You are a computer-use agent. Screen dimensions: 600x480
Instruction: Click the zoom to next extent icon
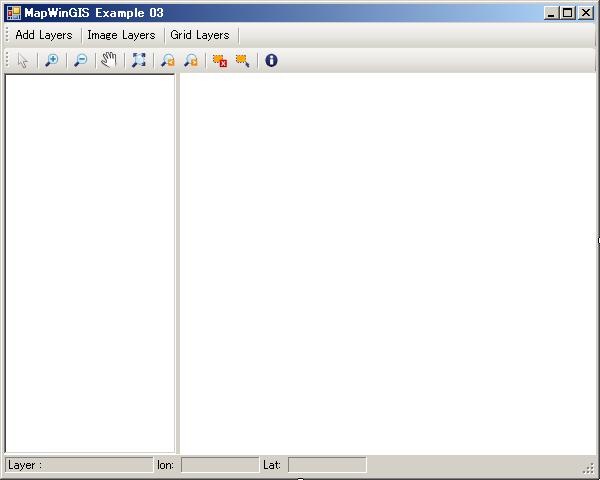point(190,60)
